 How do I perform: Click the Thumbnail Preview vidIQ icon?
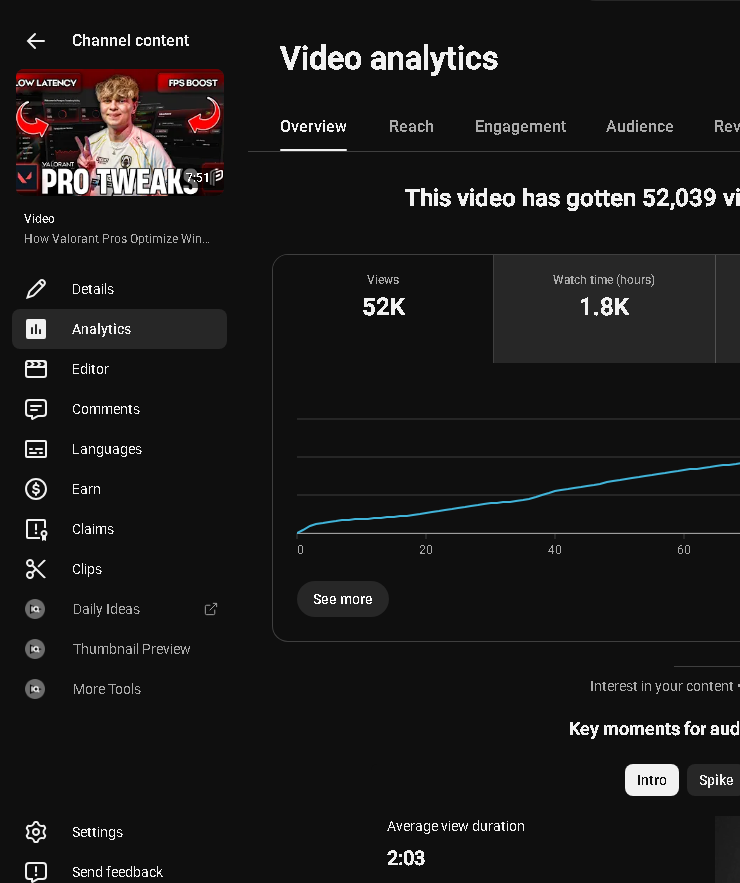[35, 649]
